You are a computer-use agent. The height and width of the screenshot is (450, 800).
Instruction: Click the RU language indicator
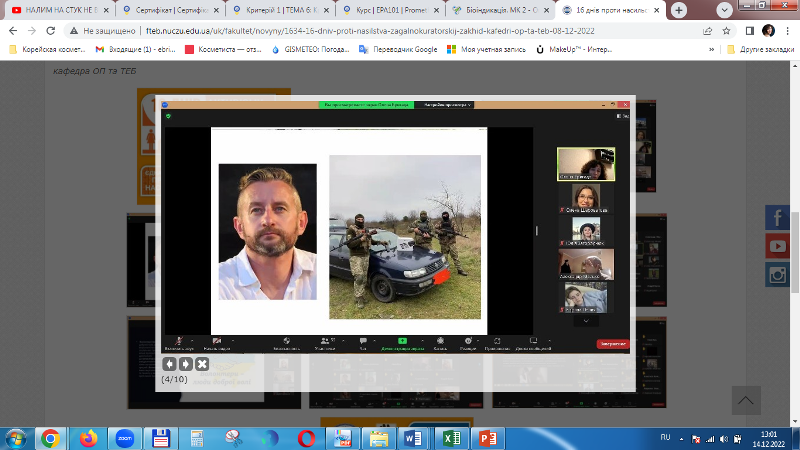[665, 437]
